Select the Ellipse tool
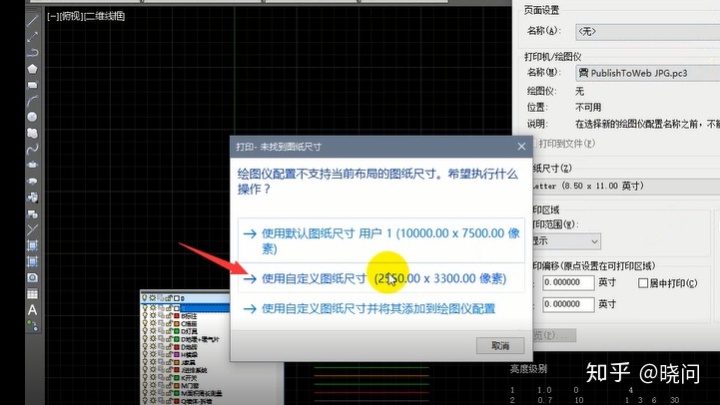 coord(32,164)
